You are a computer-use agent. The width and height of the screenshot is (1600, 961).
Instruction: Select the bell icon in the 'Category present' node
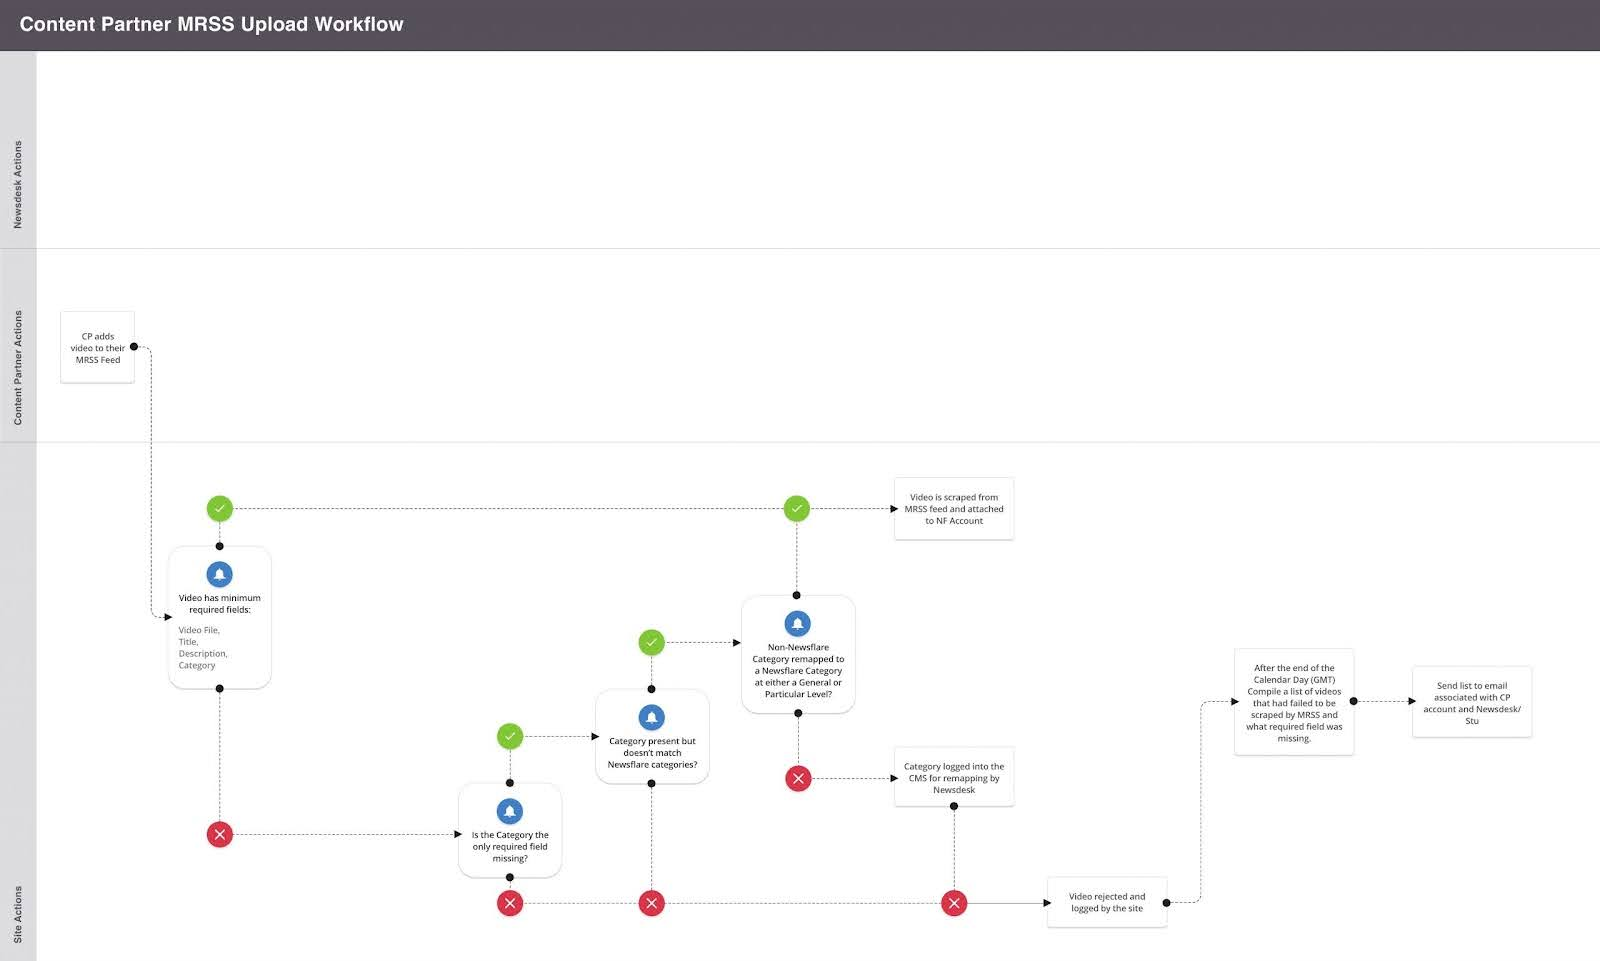[x=652, y=717]
